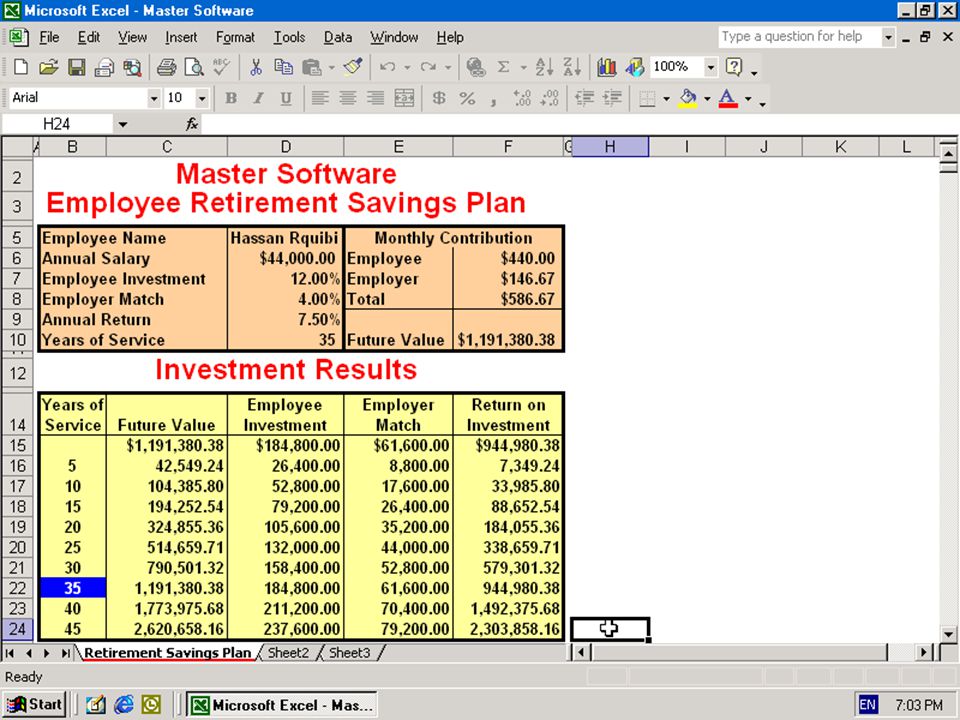Click the Excel Help question icon
The image size is (960, 720).
pos(733,67)
